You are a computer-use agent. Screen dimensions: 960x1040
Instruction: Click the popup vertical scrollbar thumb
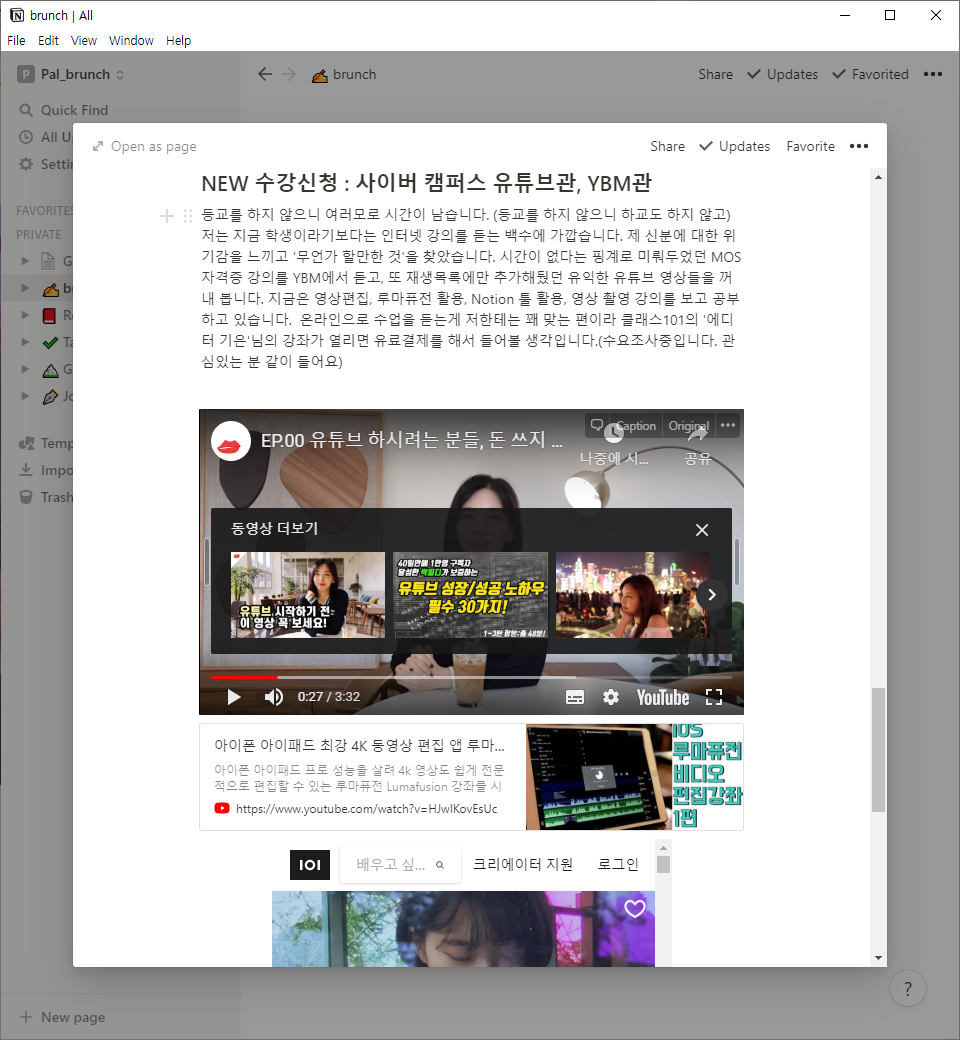click(x=878, y=749)
